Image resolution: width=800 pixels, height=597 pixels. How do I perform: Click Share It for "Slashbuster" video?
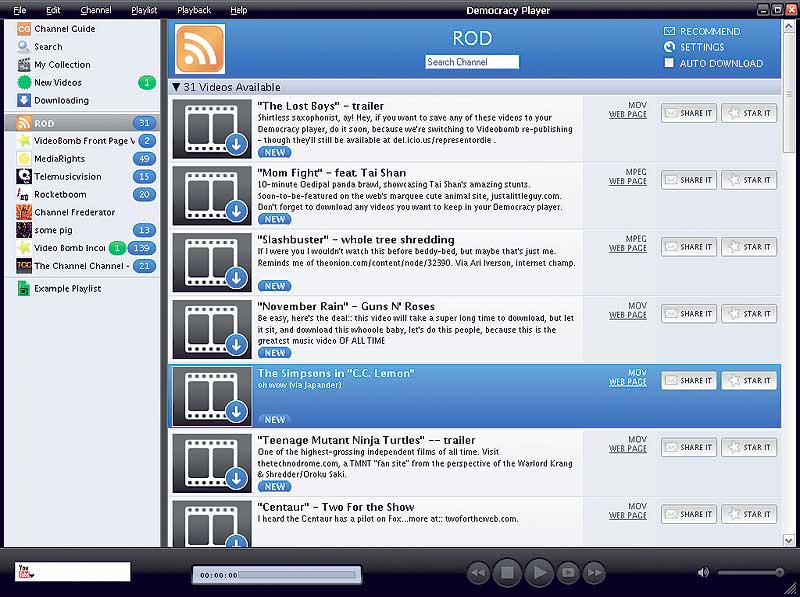coord(689,247)
